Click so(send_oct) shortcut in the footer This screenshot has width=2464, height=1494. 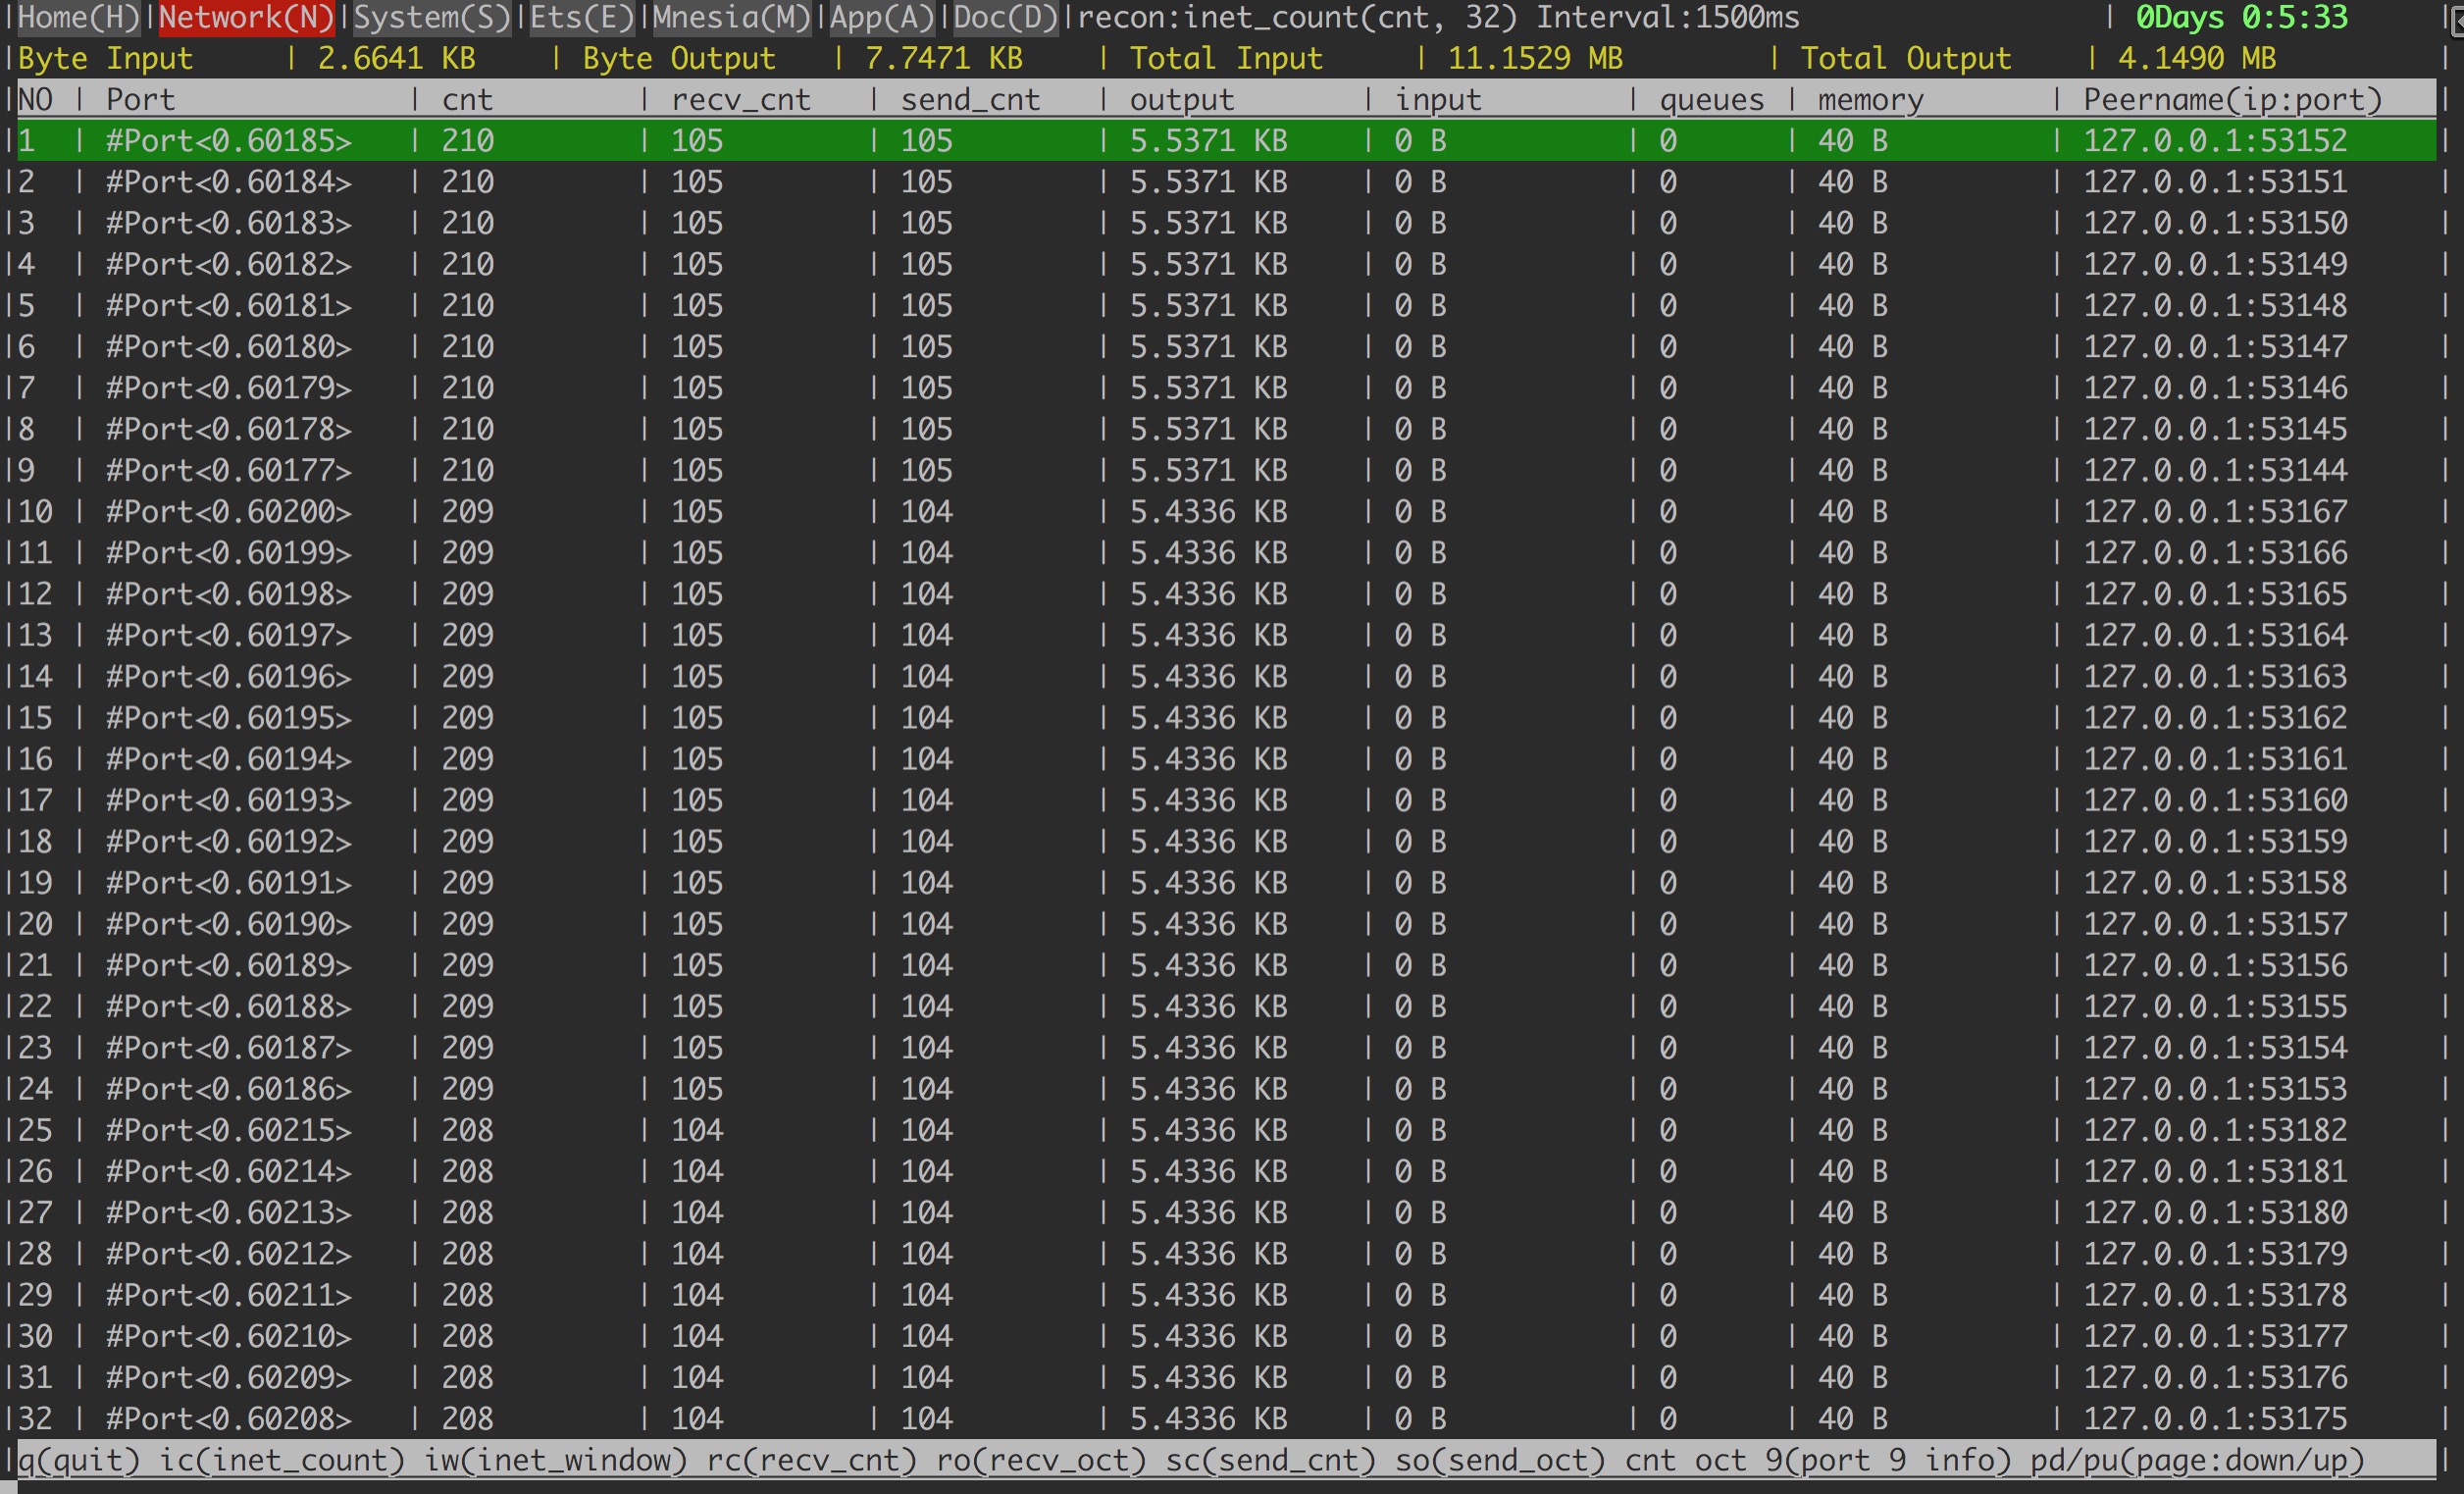pyautogui.click(x=1499, y=1460)
